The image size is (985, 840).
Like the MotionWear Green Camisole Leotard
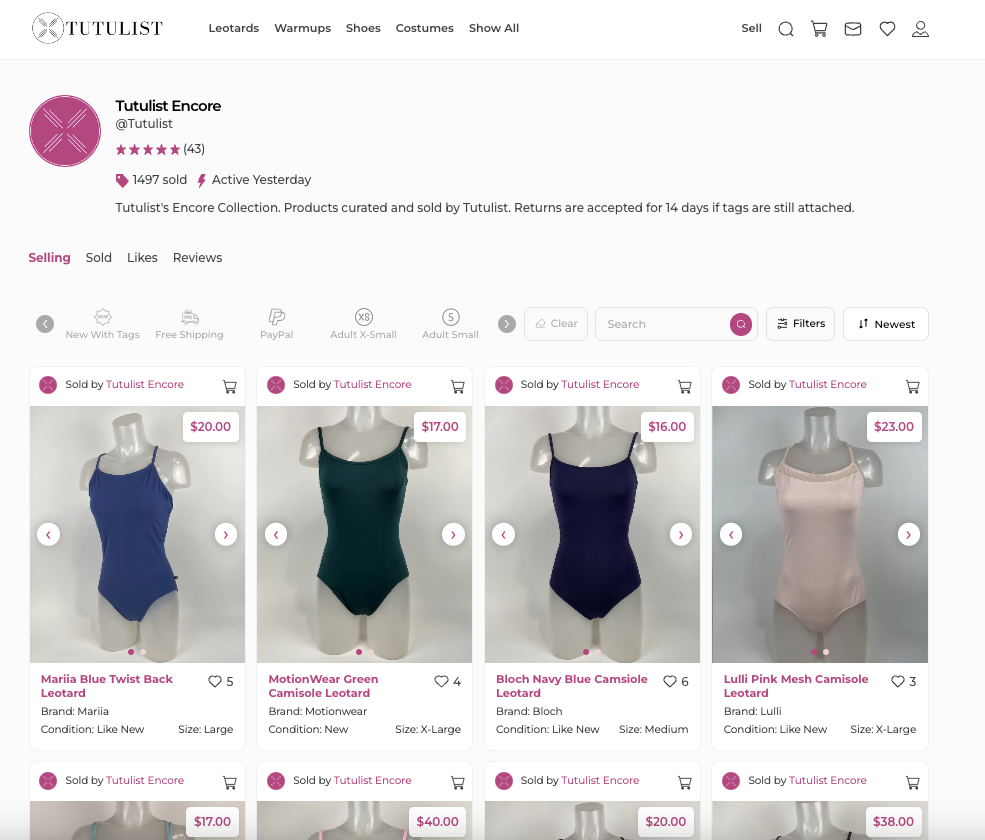click(x=442, y=681)
